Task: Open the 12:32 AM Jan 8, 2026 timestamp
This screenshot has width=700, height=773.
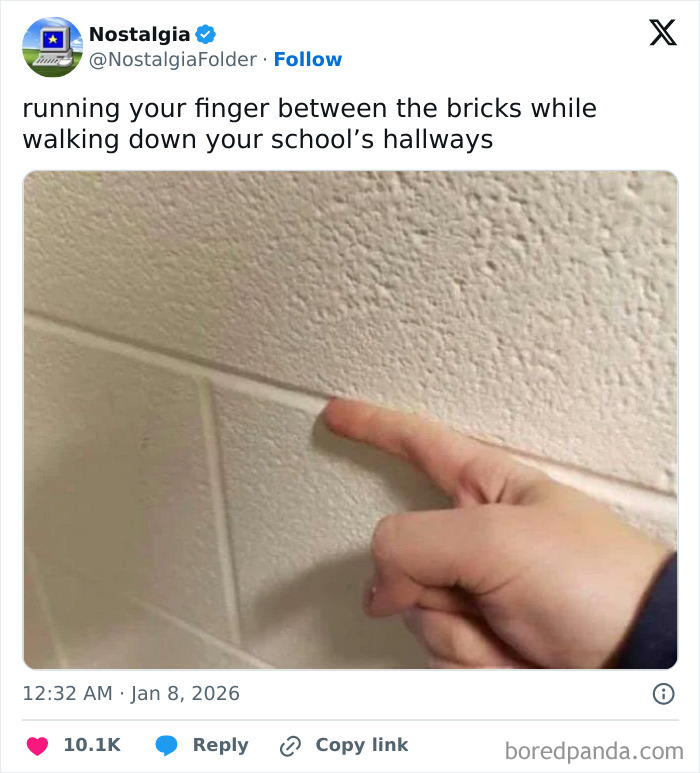Action: 131,694
